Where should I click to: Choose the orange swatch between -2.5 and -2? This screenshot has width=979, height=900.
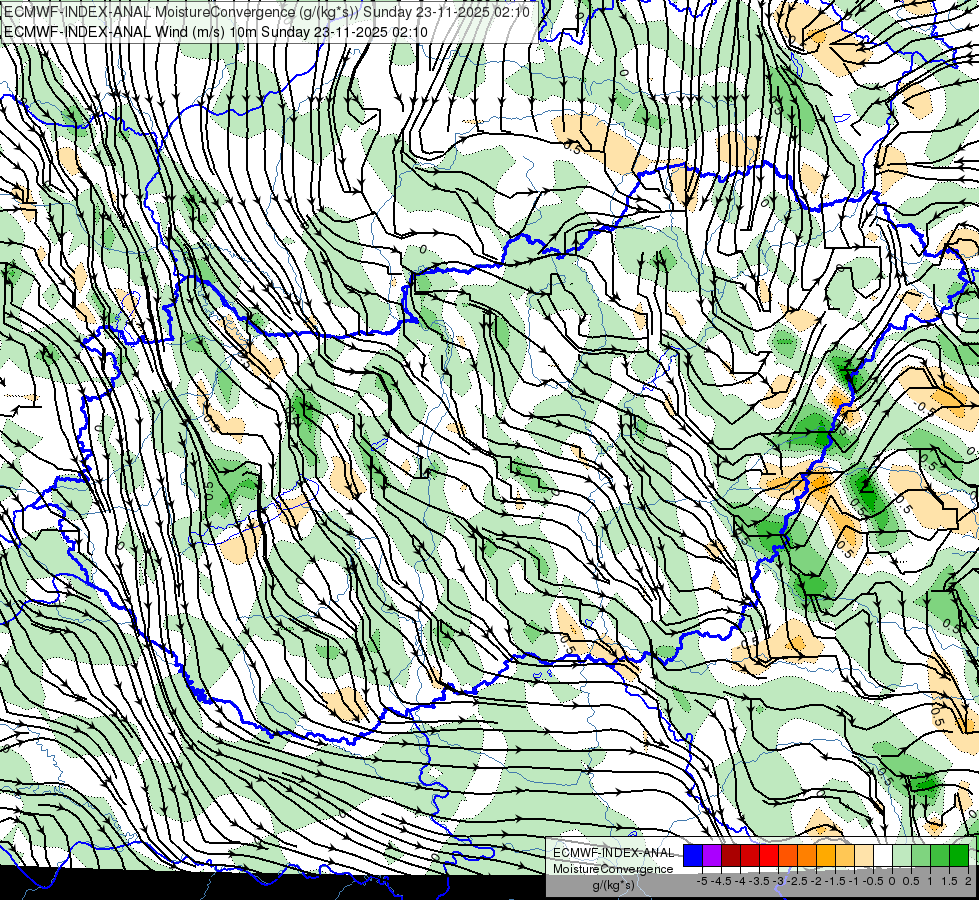tap(807, 856)
